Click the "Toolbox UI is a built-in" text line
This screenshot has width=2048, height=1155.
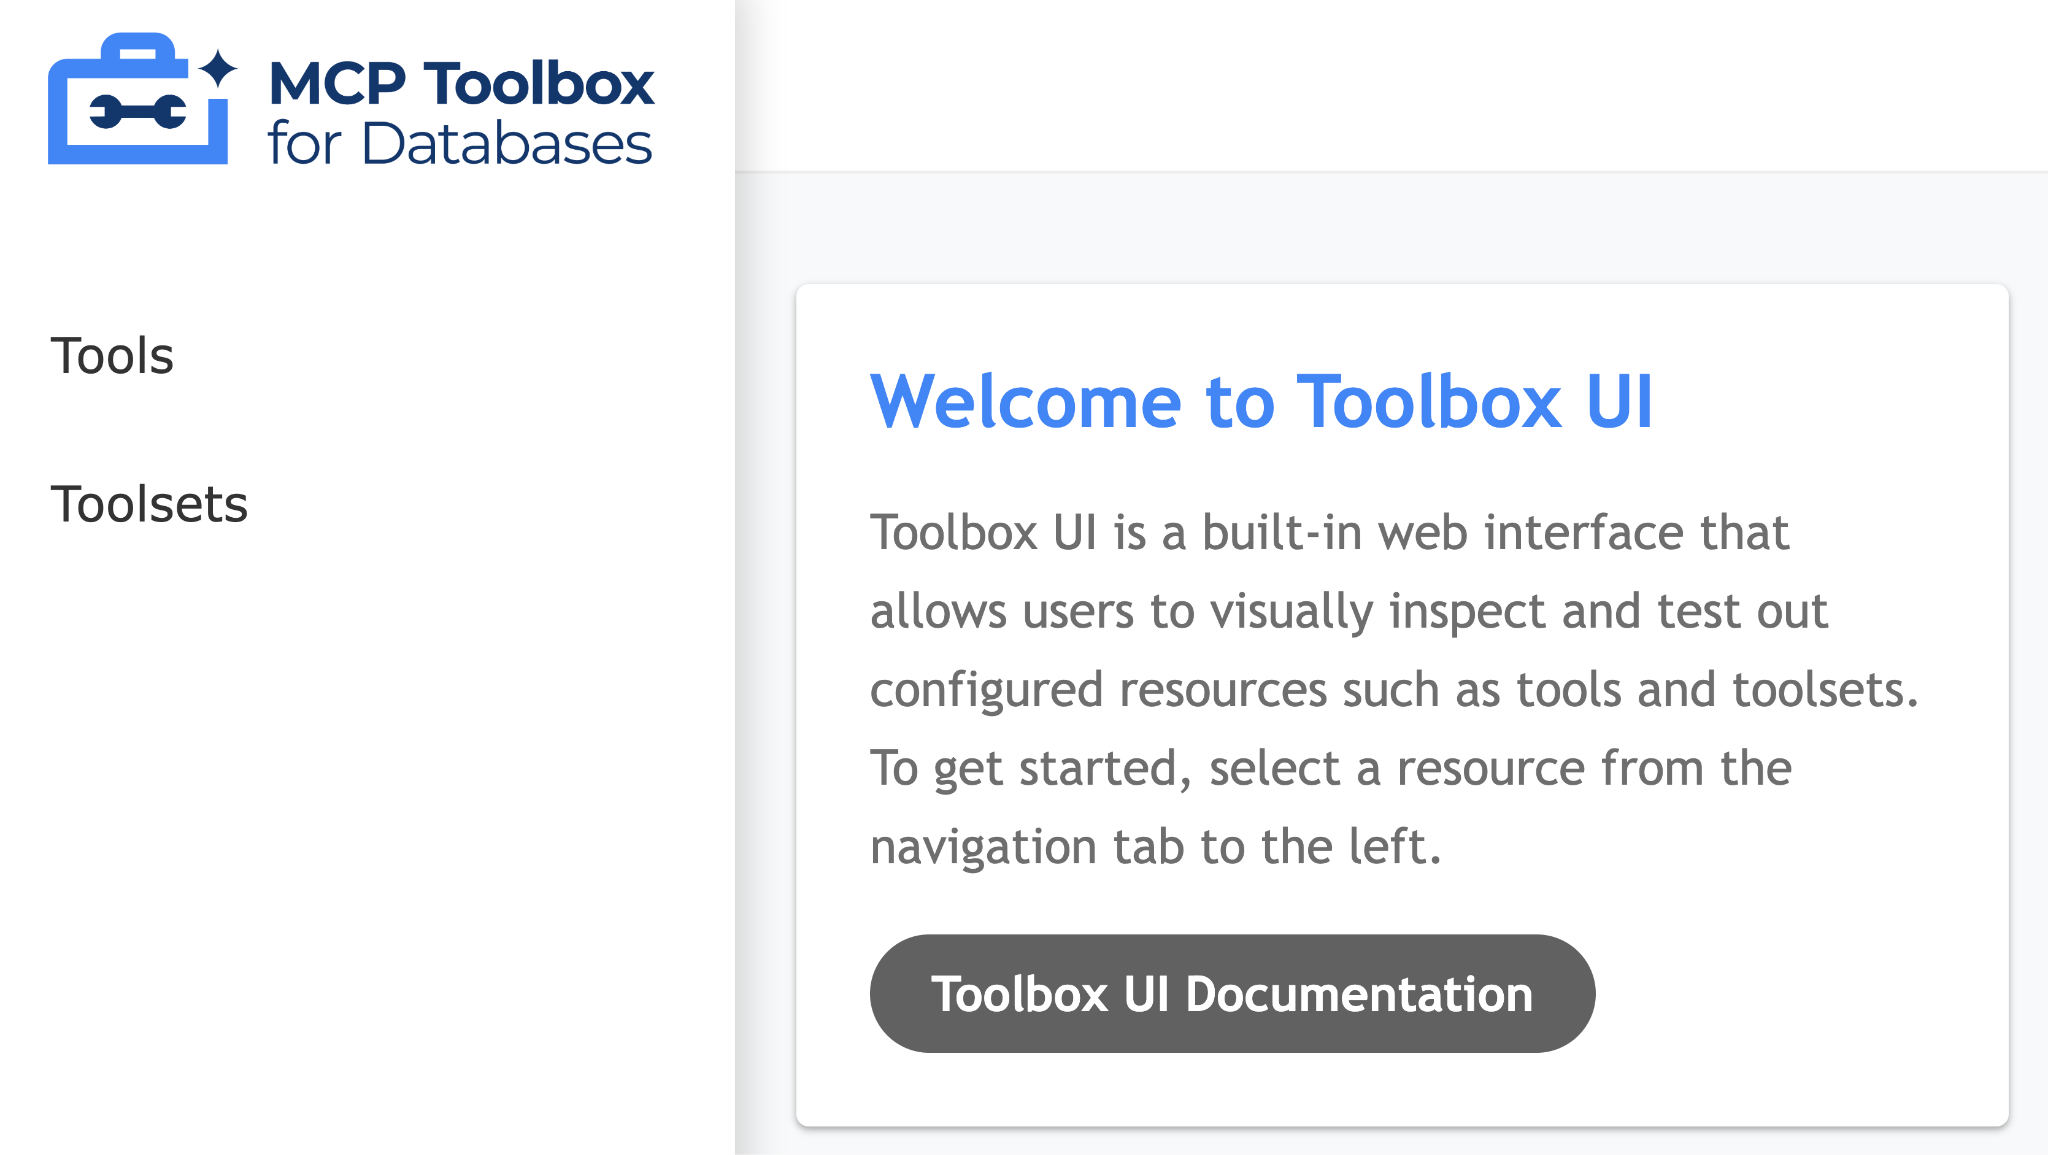(1328, 533)
